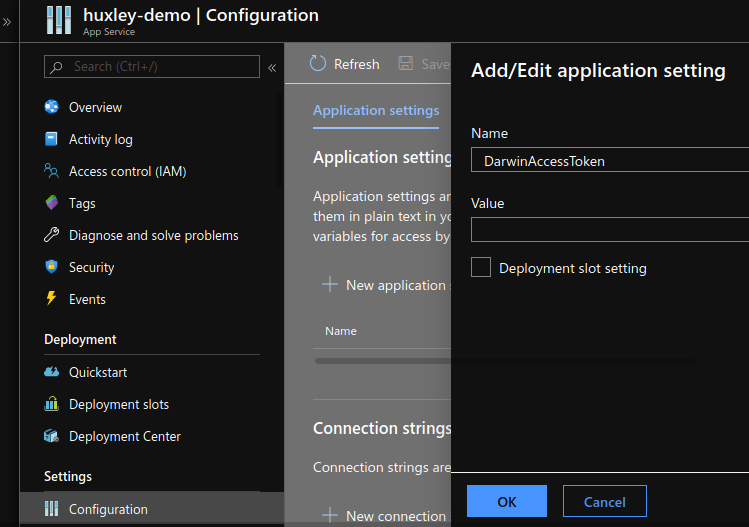Click the Events lightning bolt icon

[x=51, y=298]
